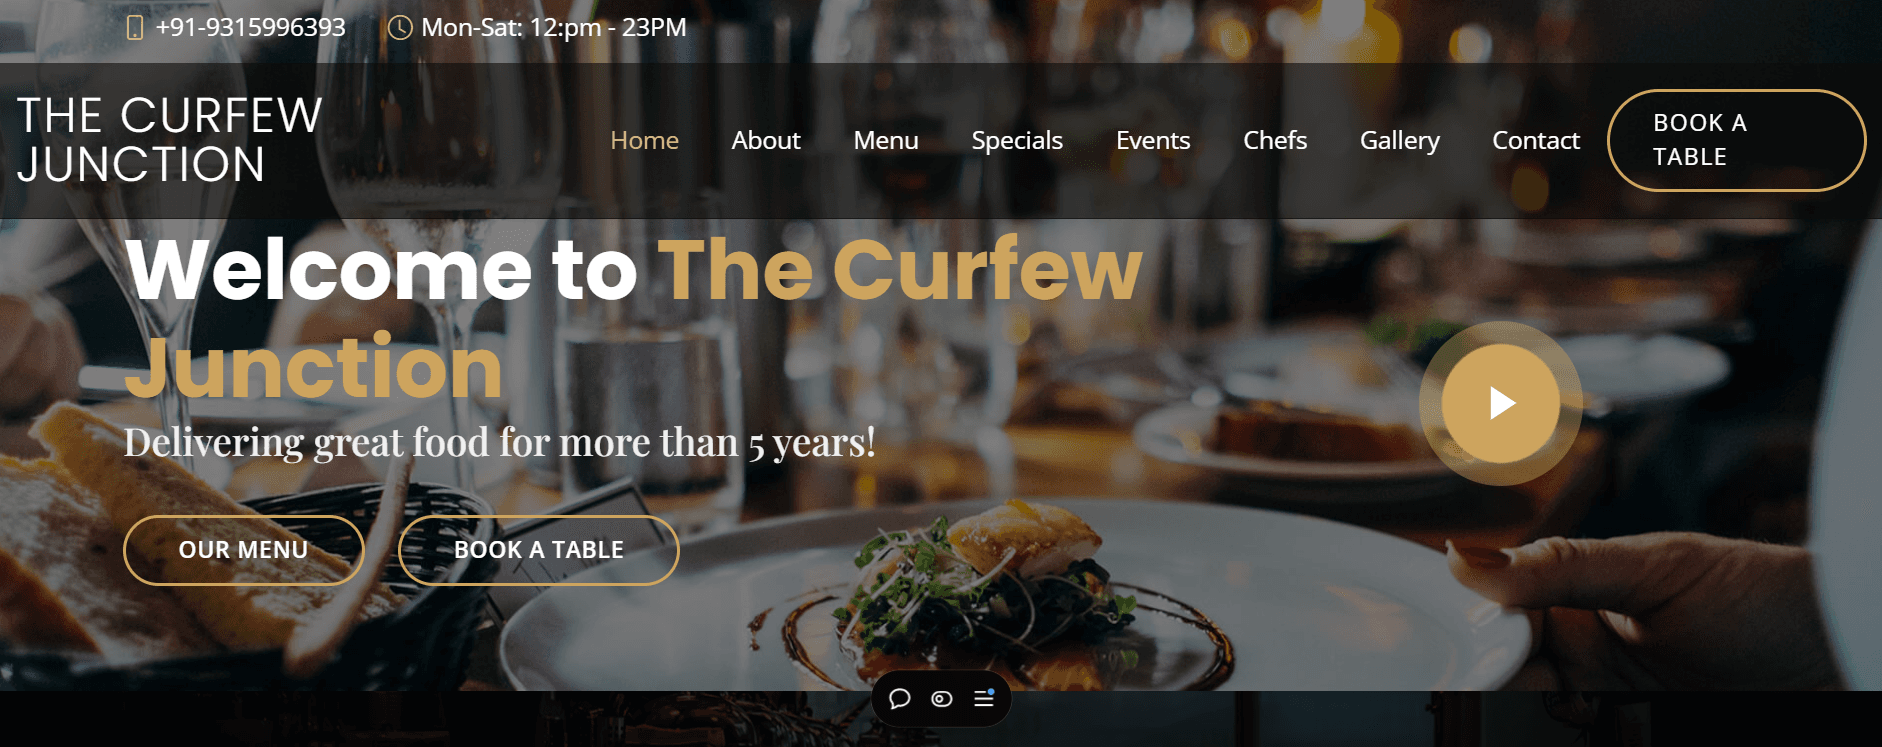Screen dimensions: 1882x747
Task: Visit the Chefs nav link
Action: [x=1275, y=141]
